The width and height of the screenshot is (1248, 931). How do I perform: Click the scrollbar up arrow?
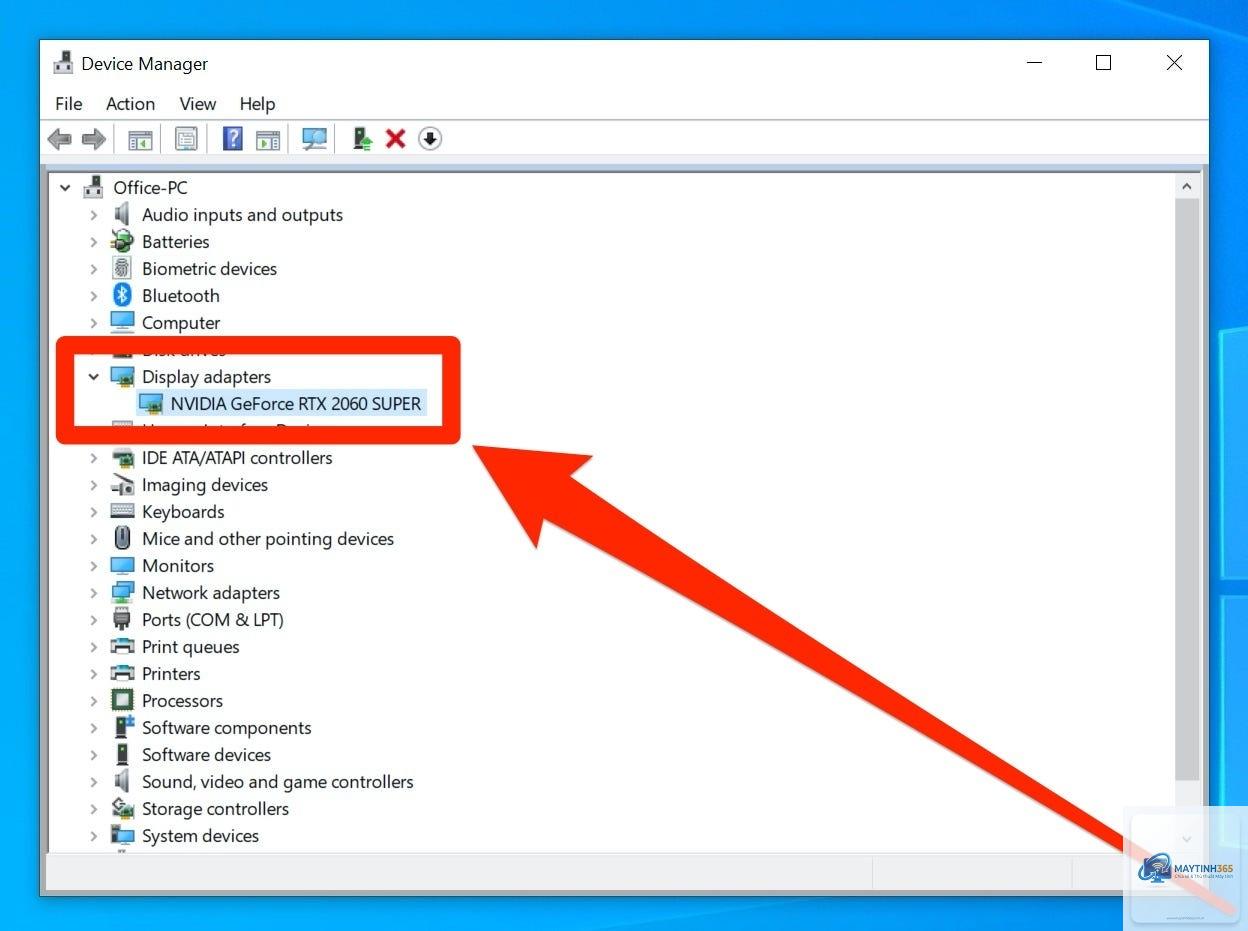coord(1187,186)
